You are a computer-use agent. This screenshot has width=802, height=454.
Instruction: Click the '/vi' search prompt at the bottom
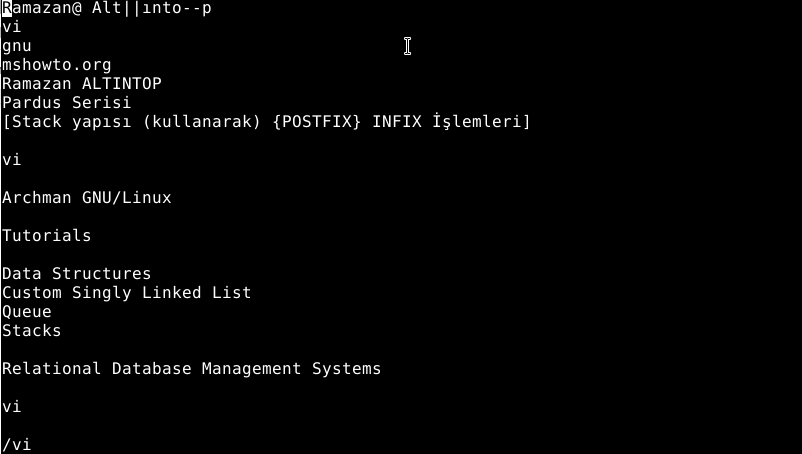17,445
